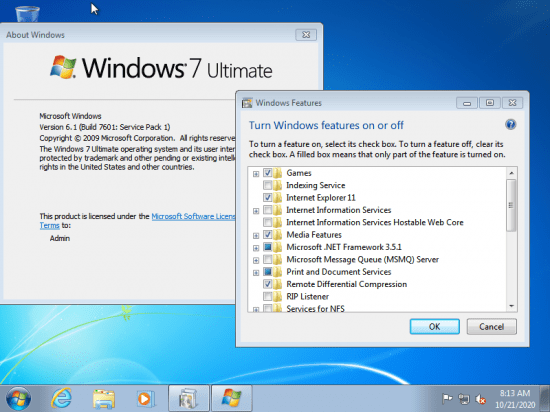This screenshot has width=550, height=412.
Task: Open Action Center flag tray icon
Action: pyautogui.click(x=447, y=399)
